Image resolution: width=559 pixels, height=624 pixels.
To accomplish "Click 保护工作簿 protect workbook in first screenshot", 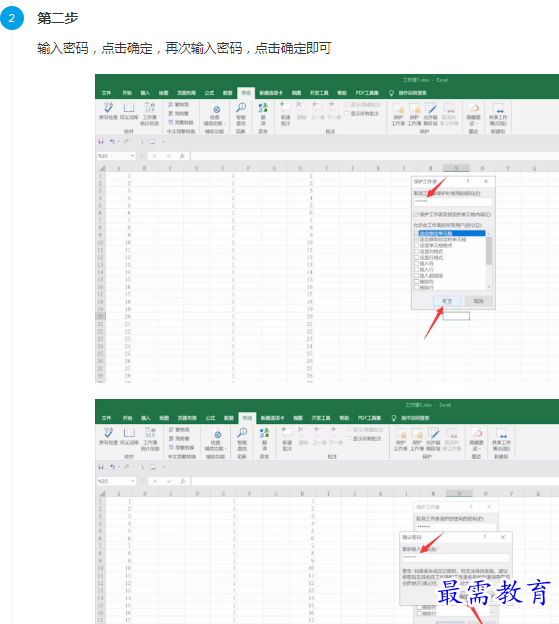I will (x=414, y=114).
